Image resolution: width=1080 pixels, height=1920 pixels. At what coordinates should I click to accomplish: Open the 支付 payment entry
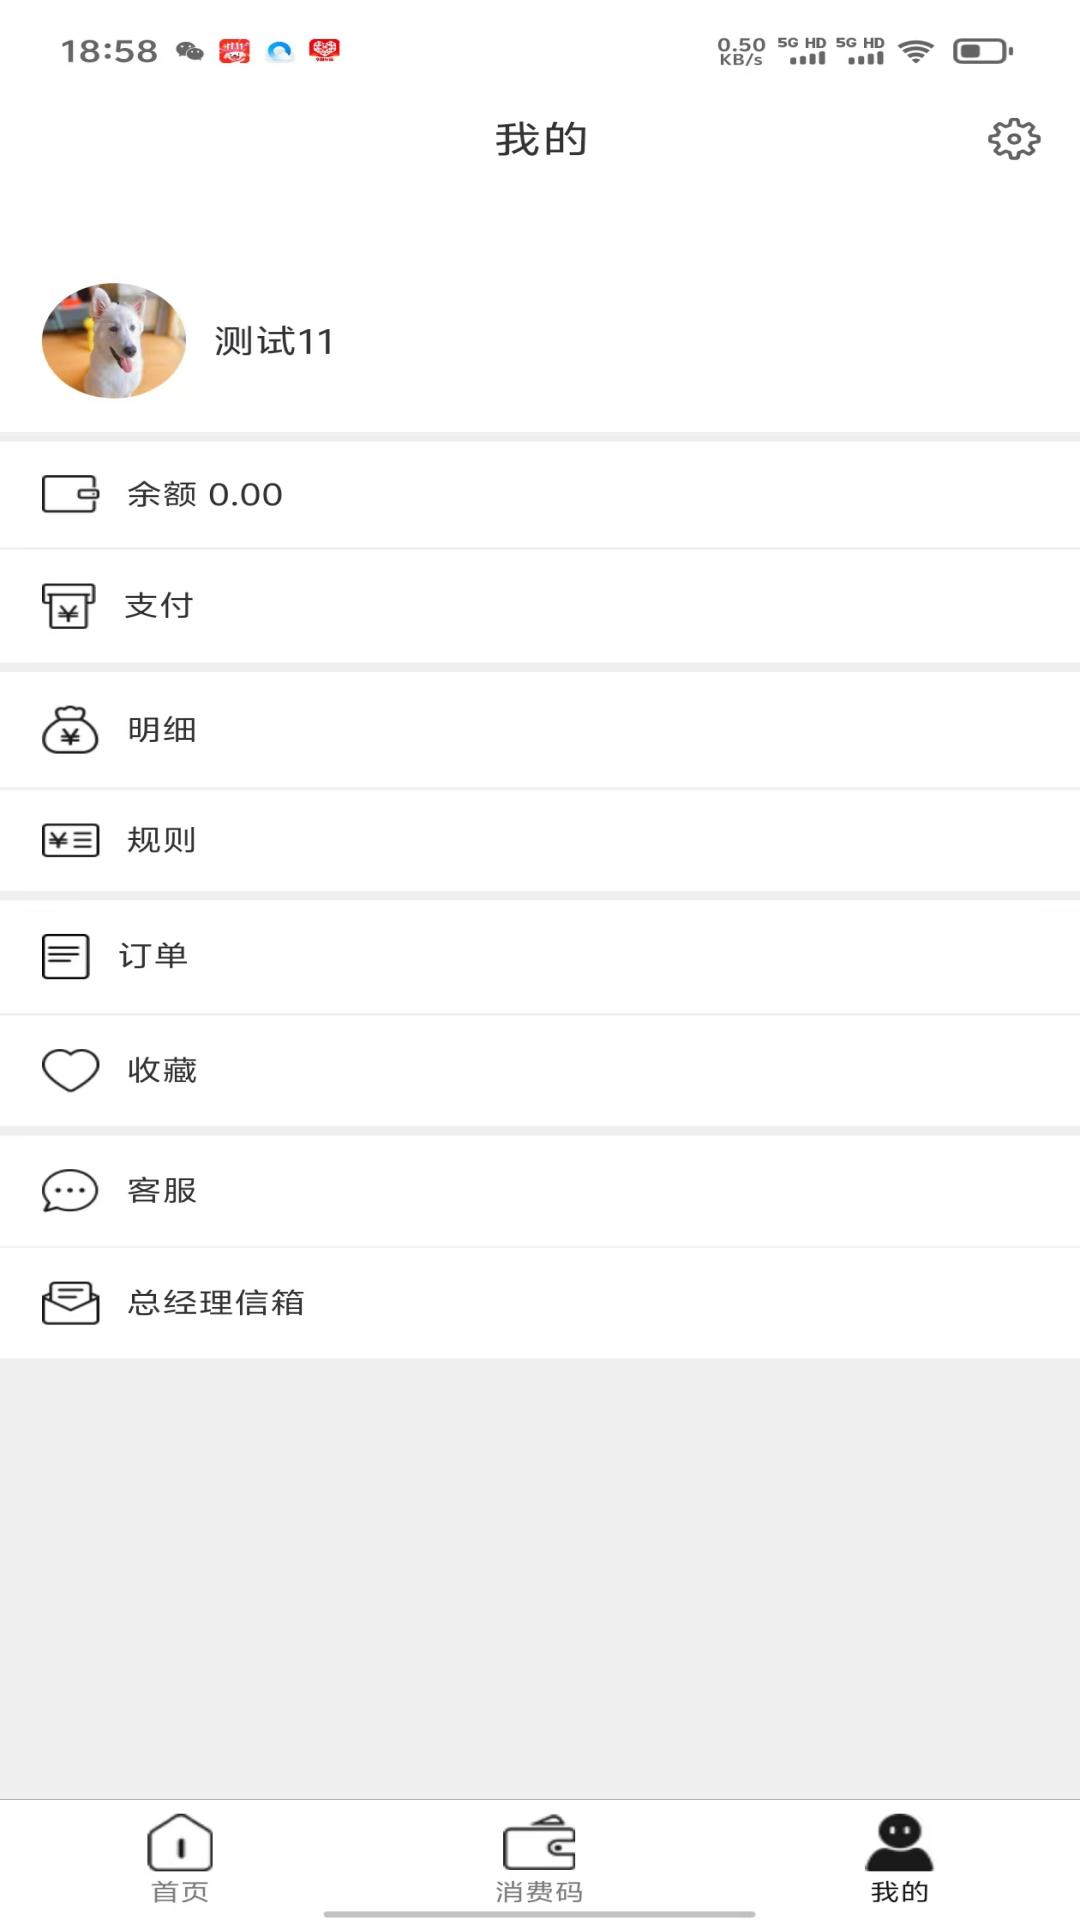(159, 606)
